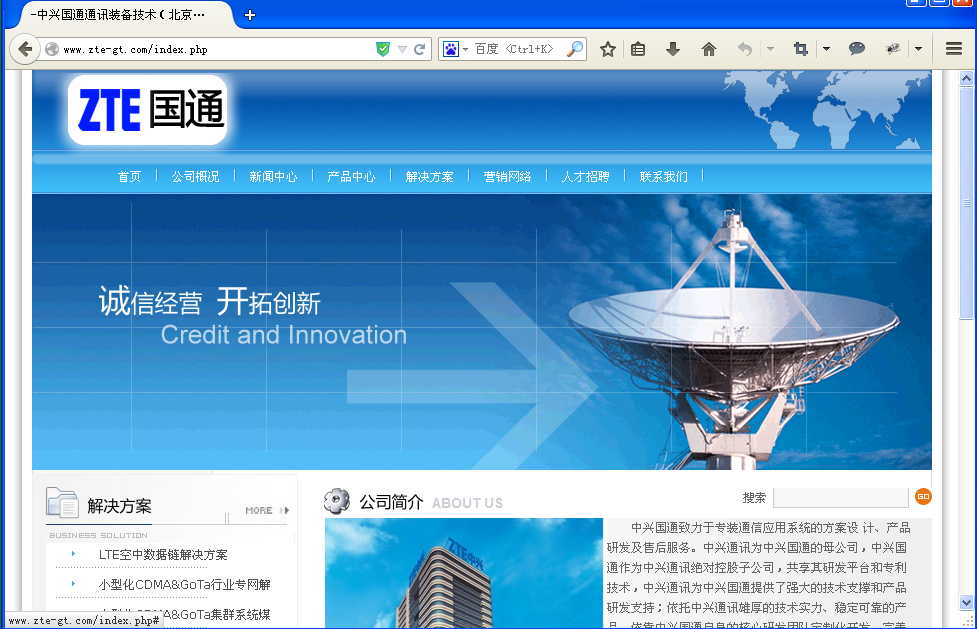Click the magnifying glass search icon
The image size is (977, 629).
click(x=575, y=49)
